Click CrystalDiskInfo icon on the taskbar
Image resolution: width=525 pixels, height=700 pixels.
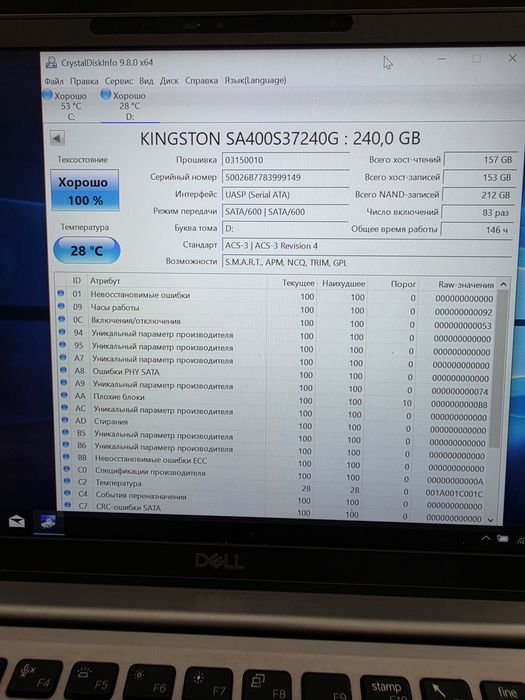click(x=48, y=522)
